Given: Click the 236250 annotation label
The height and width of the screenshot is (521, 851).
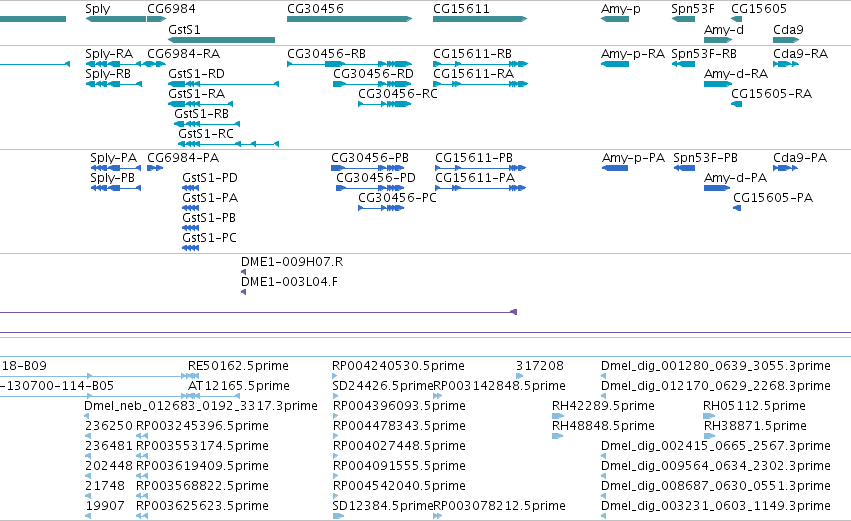Looking at the screenshot, I should 109,426.
